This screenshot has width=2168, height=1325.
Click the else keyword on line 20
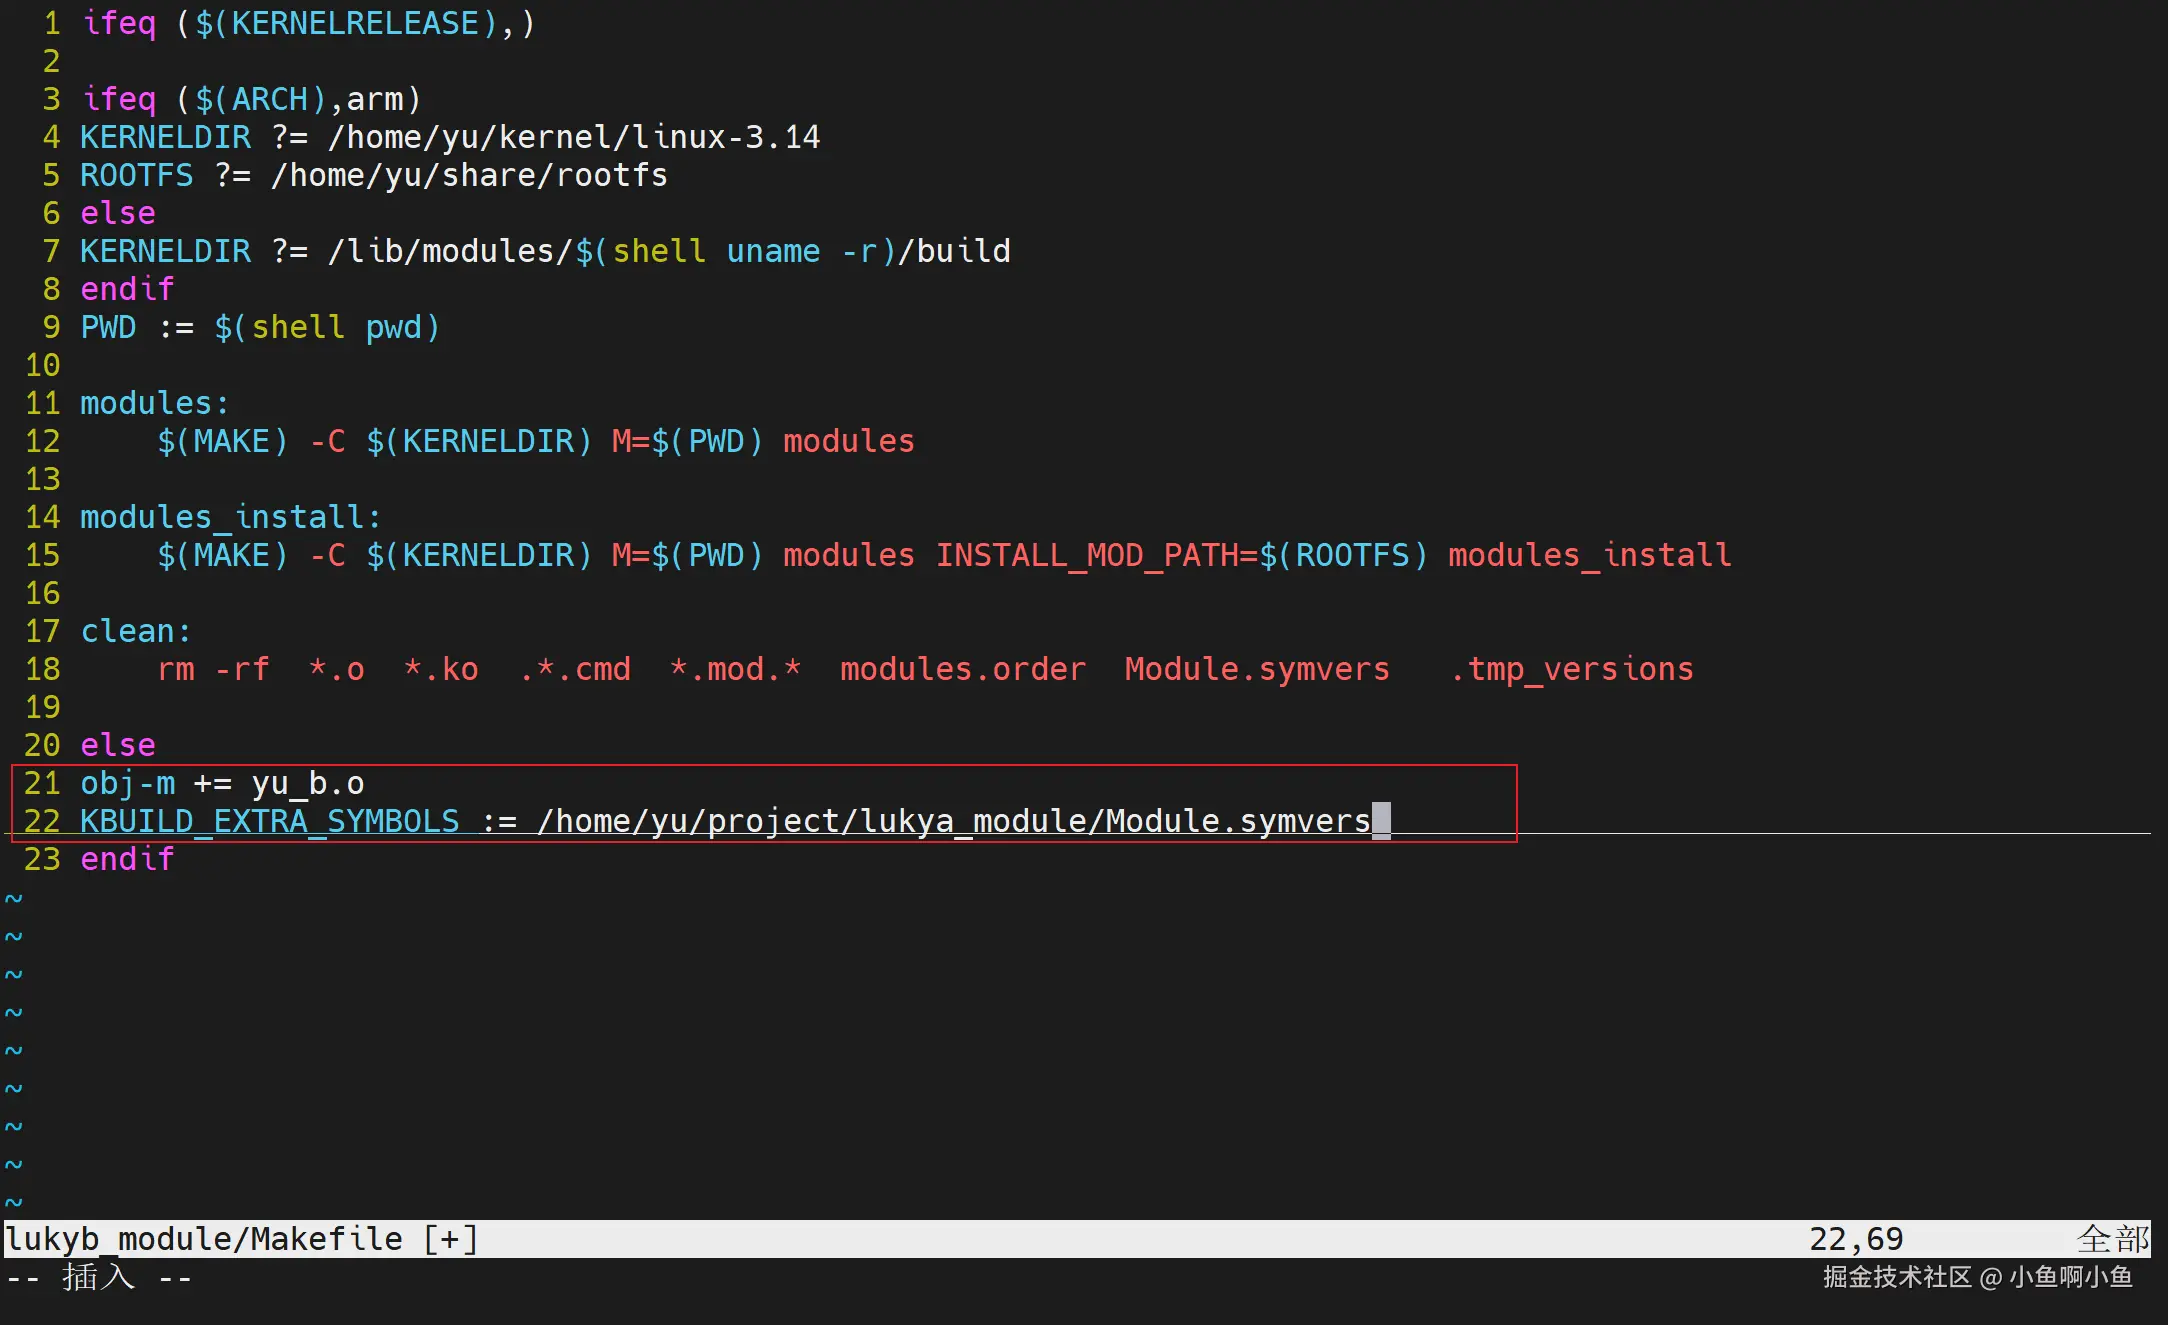118,745
